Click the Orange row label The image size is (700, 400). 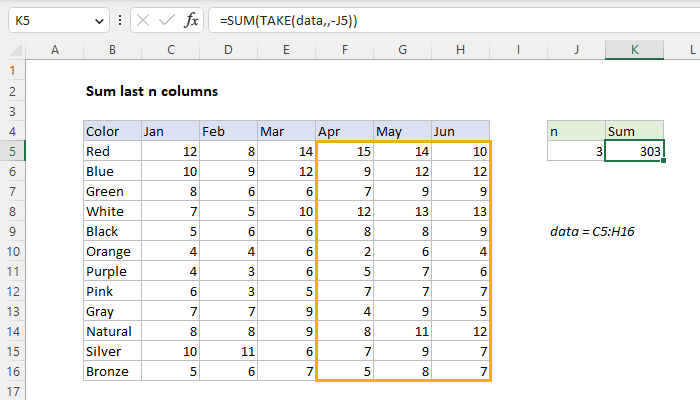tap(112, 251)
